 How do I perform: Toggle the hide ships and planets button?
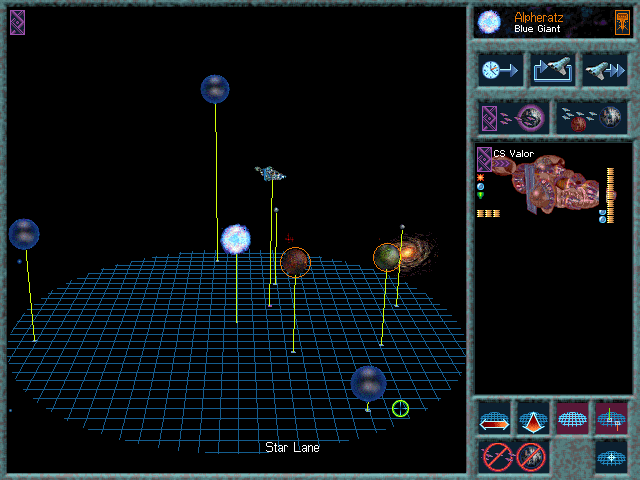[x=514, y=457]
